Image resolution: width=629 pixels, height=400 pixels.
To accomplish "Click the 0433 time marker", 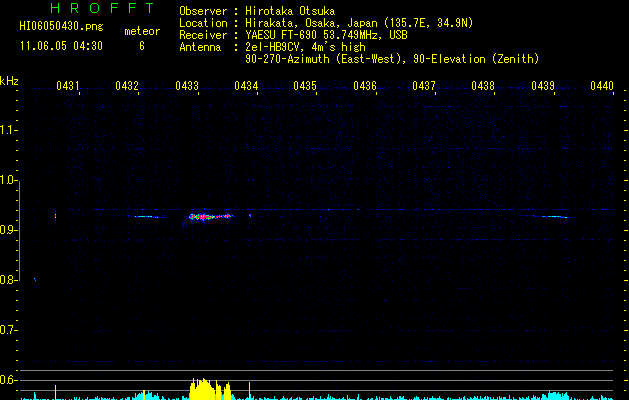I will (187, 86).
